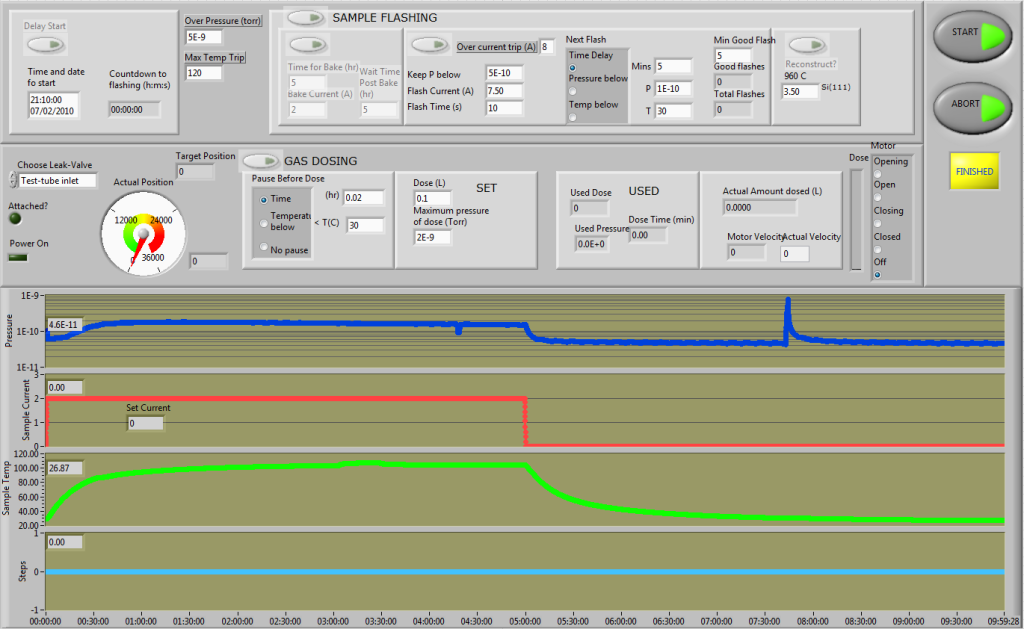
Task: Select Time under Pause Before Dose
Action: point(264,200)
